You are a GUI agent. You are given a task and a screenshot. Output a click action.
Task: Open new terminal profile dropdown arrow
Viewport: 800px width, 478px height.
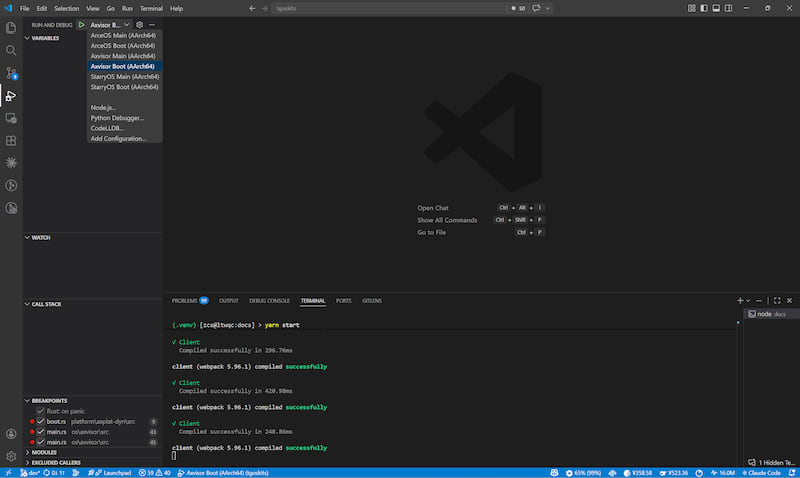748,300
